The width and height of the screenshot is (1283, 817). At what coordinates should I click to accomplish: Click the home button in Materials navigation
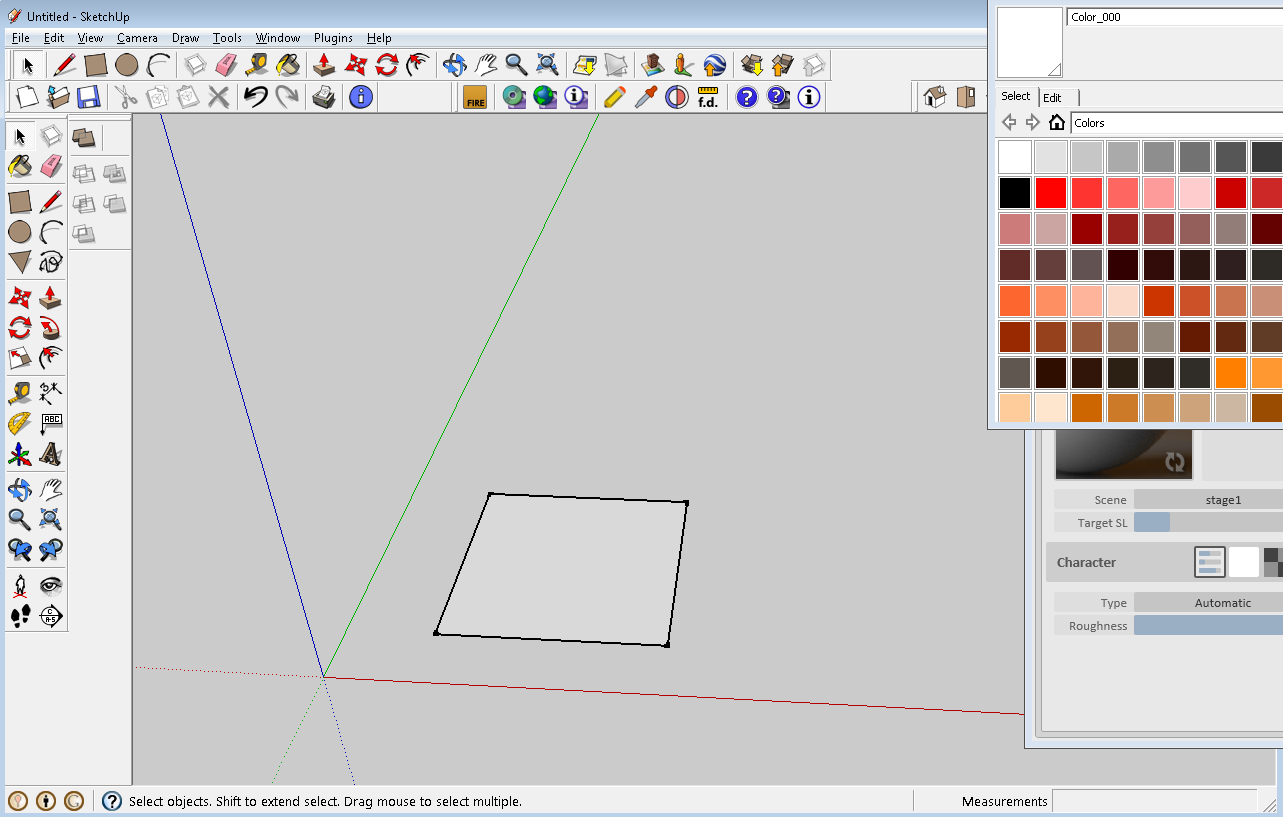pyautogui.click(x=1059, y=121)
